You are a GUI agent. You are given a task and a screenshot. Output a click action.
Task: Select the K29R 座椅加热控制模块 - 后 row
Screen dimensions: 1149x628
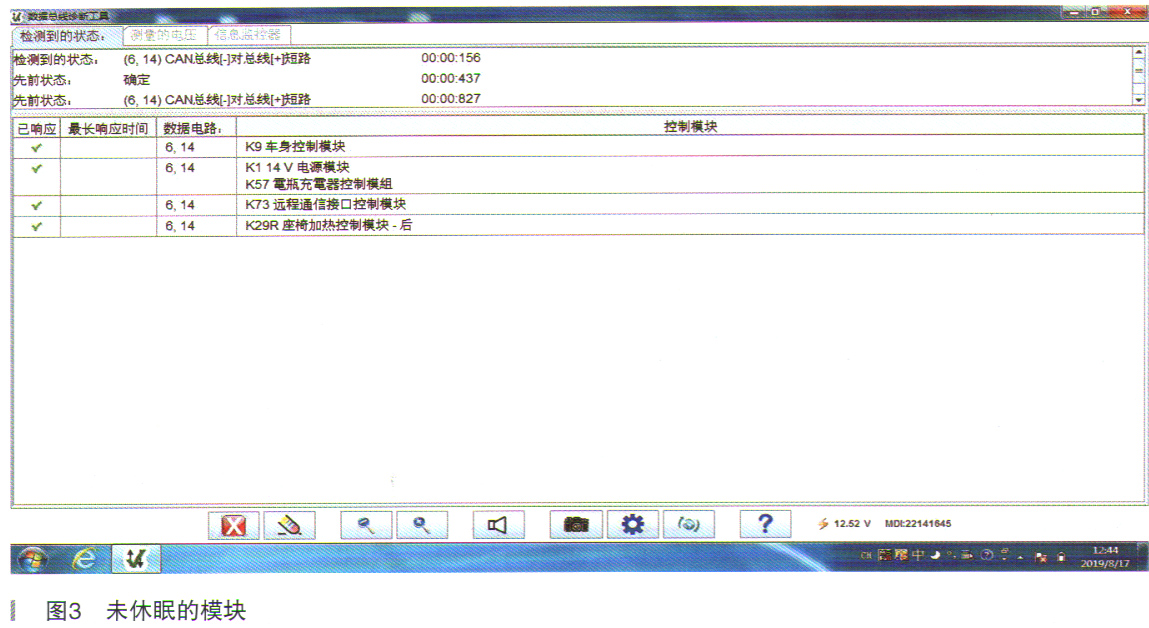tap(578, 226)
